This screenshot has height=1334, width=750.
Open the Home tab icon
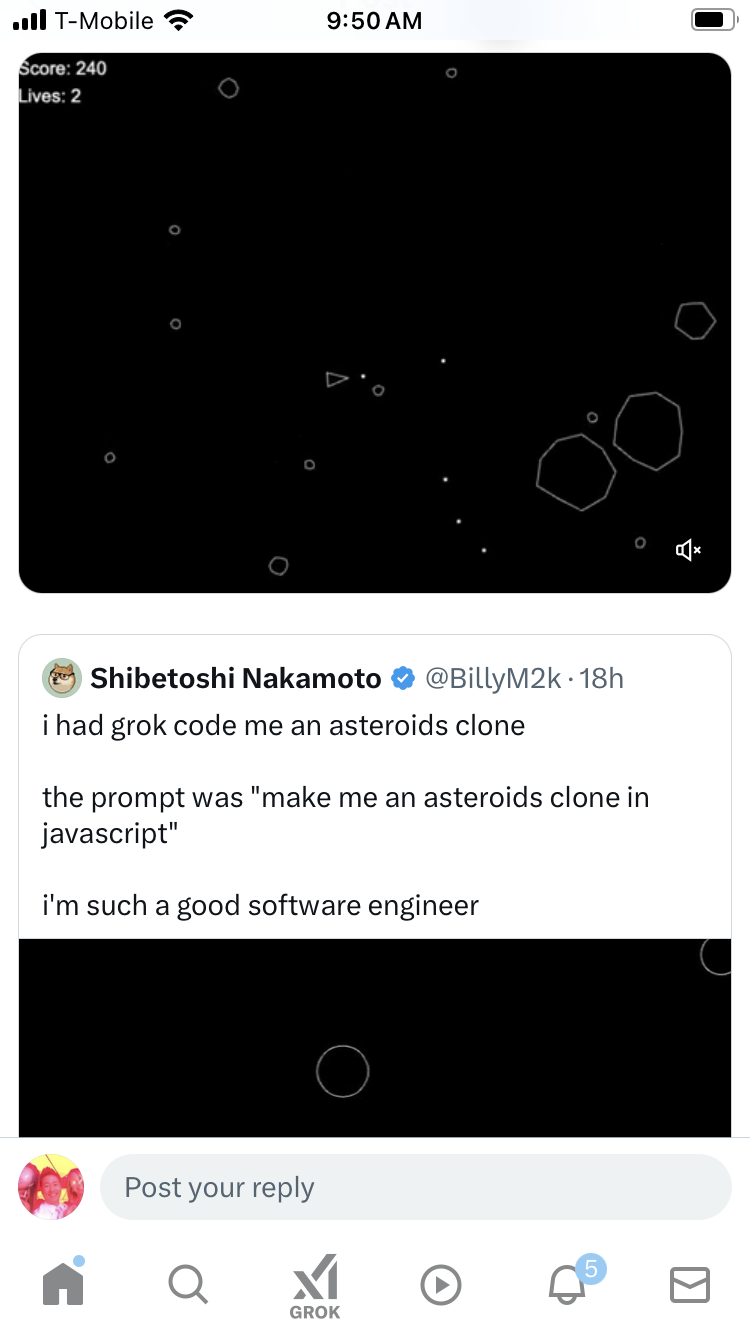(x=63, y=1284)
